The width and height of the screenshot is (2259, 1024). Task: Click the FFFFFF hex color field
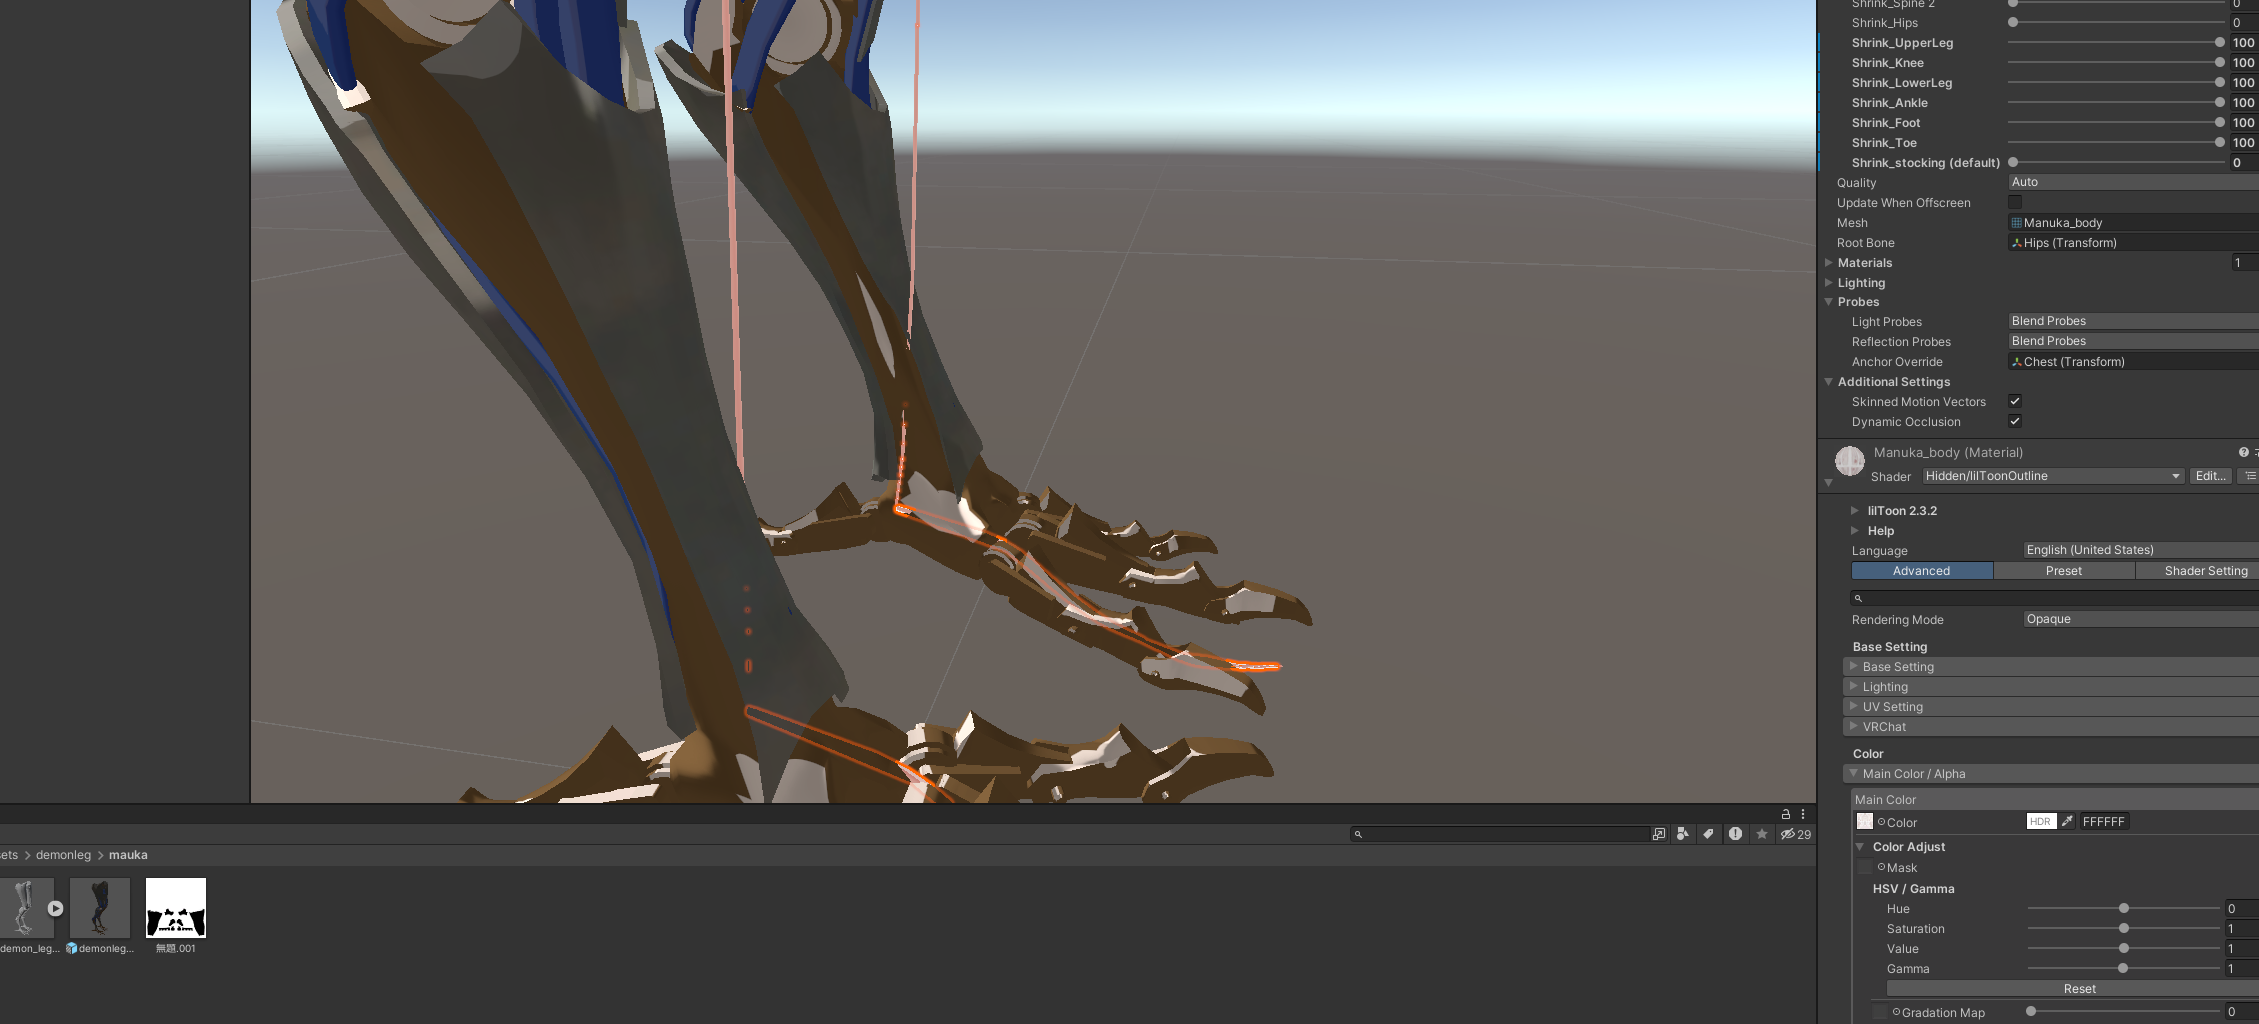click(2104, 821)
